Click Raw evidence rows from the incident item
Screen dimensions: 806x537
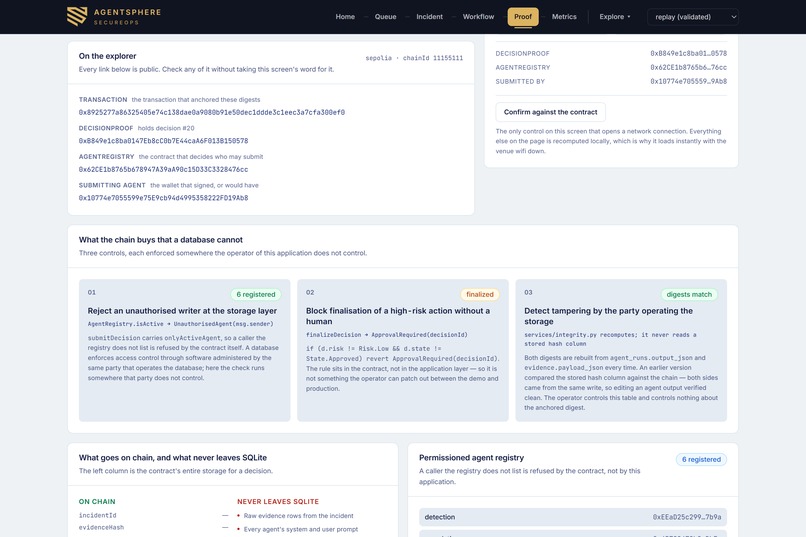coord(299,516)
